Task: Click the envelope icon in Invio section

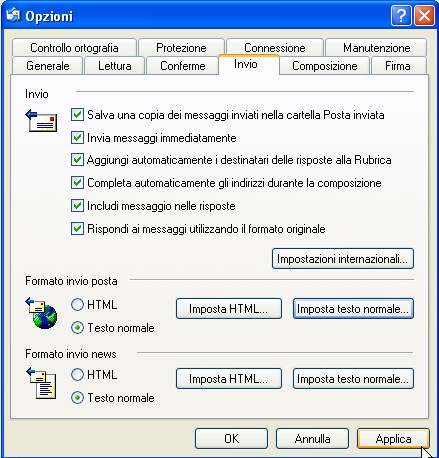Action: pyautogui.click(x=41, y=120)
